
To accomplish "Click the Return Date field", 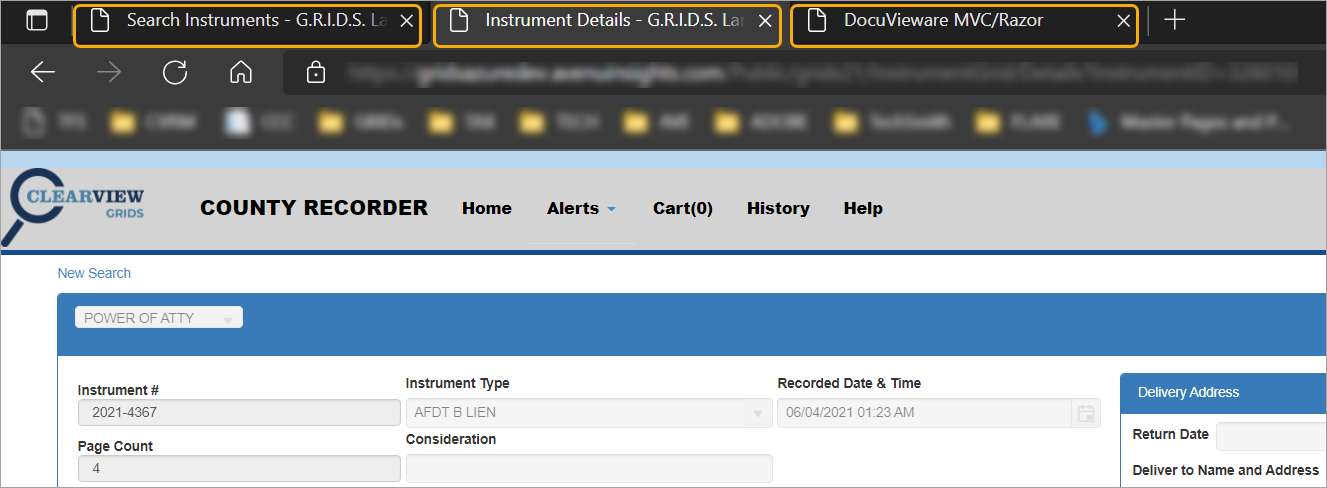I will [x=1270, y=436].
